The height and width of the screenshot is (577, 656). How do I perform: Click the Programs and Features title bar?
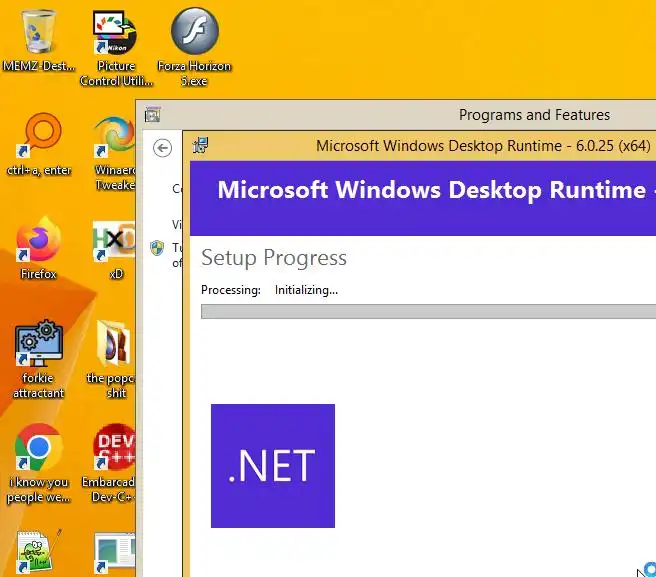click(x=396, y=115)
